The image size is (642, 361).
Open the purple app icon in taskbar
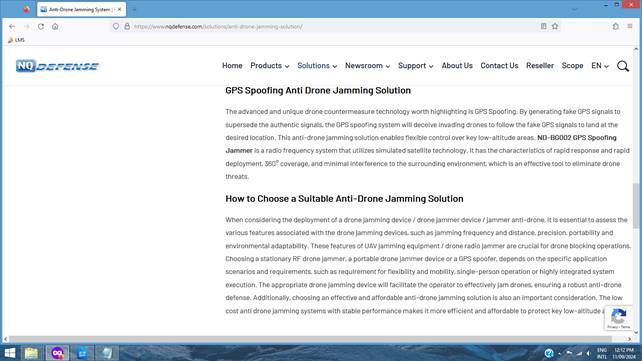point(57,353)
